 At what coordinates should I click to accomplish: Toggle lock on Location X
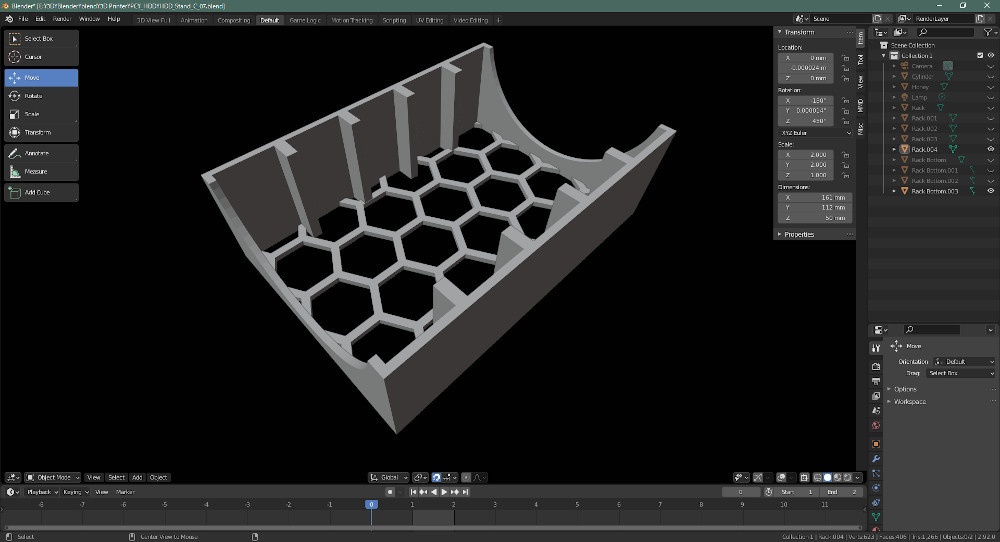845,58
